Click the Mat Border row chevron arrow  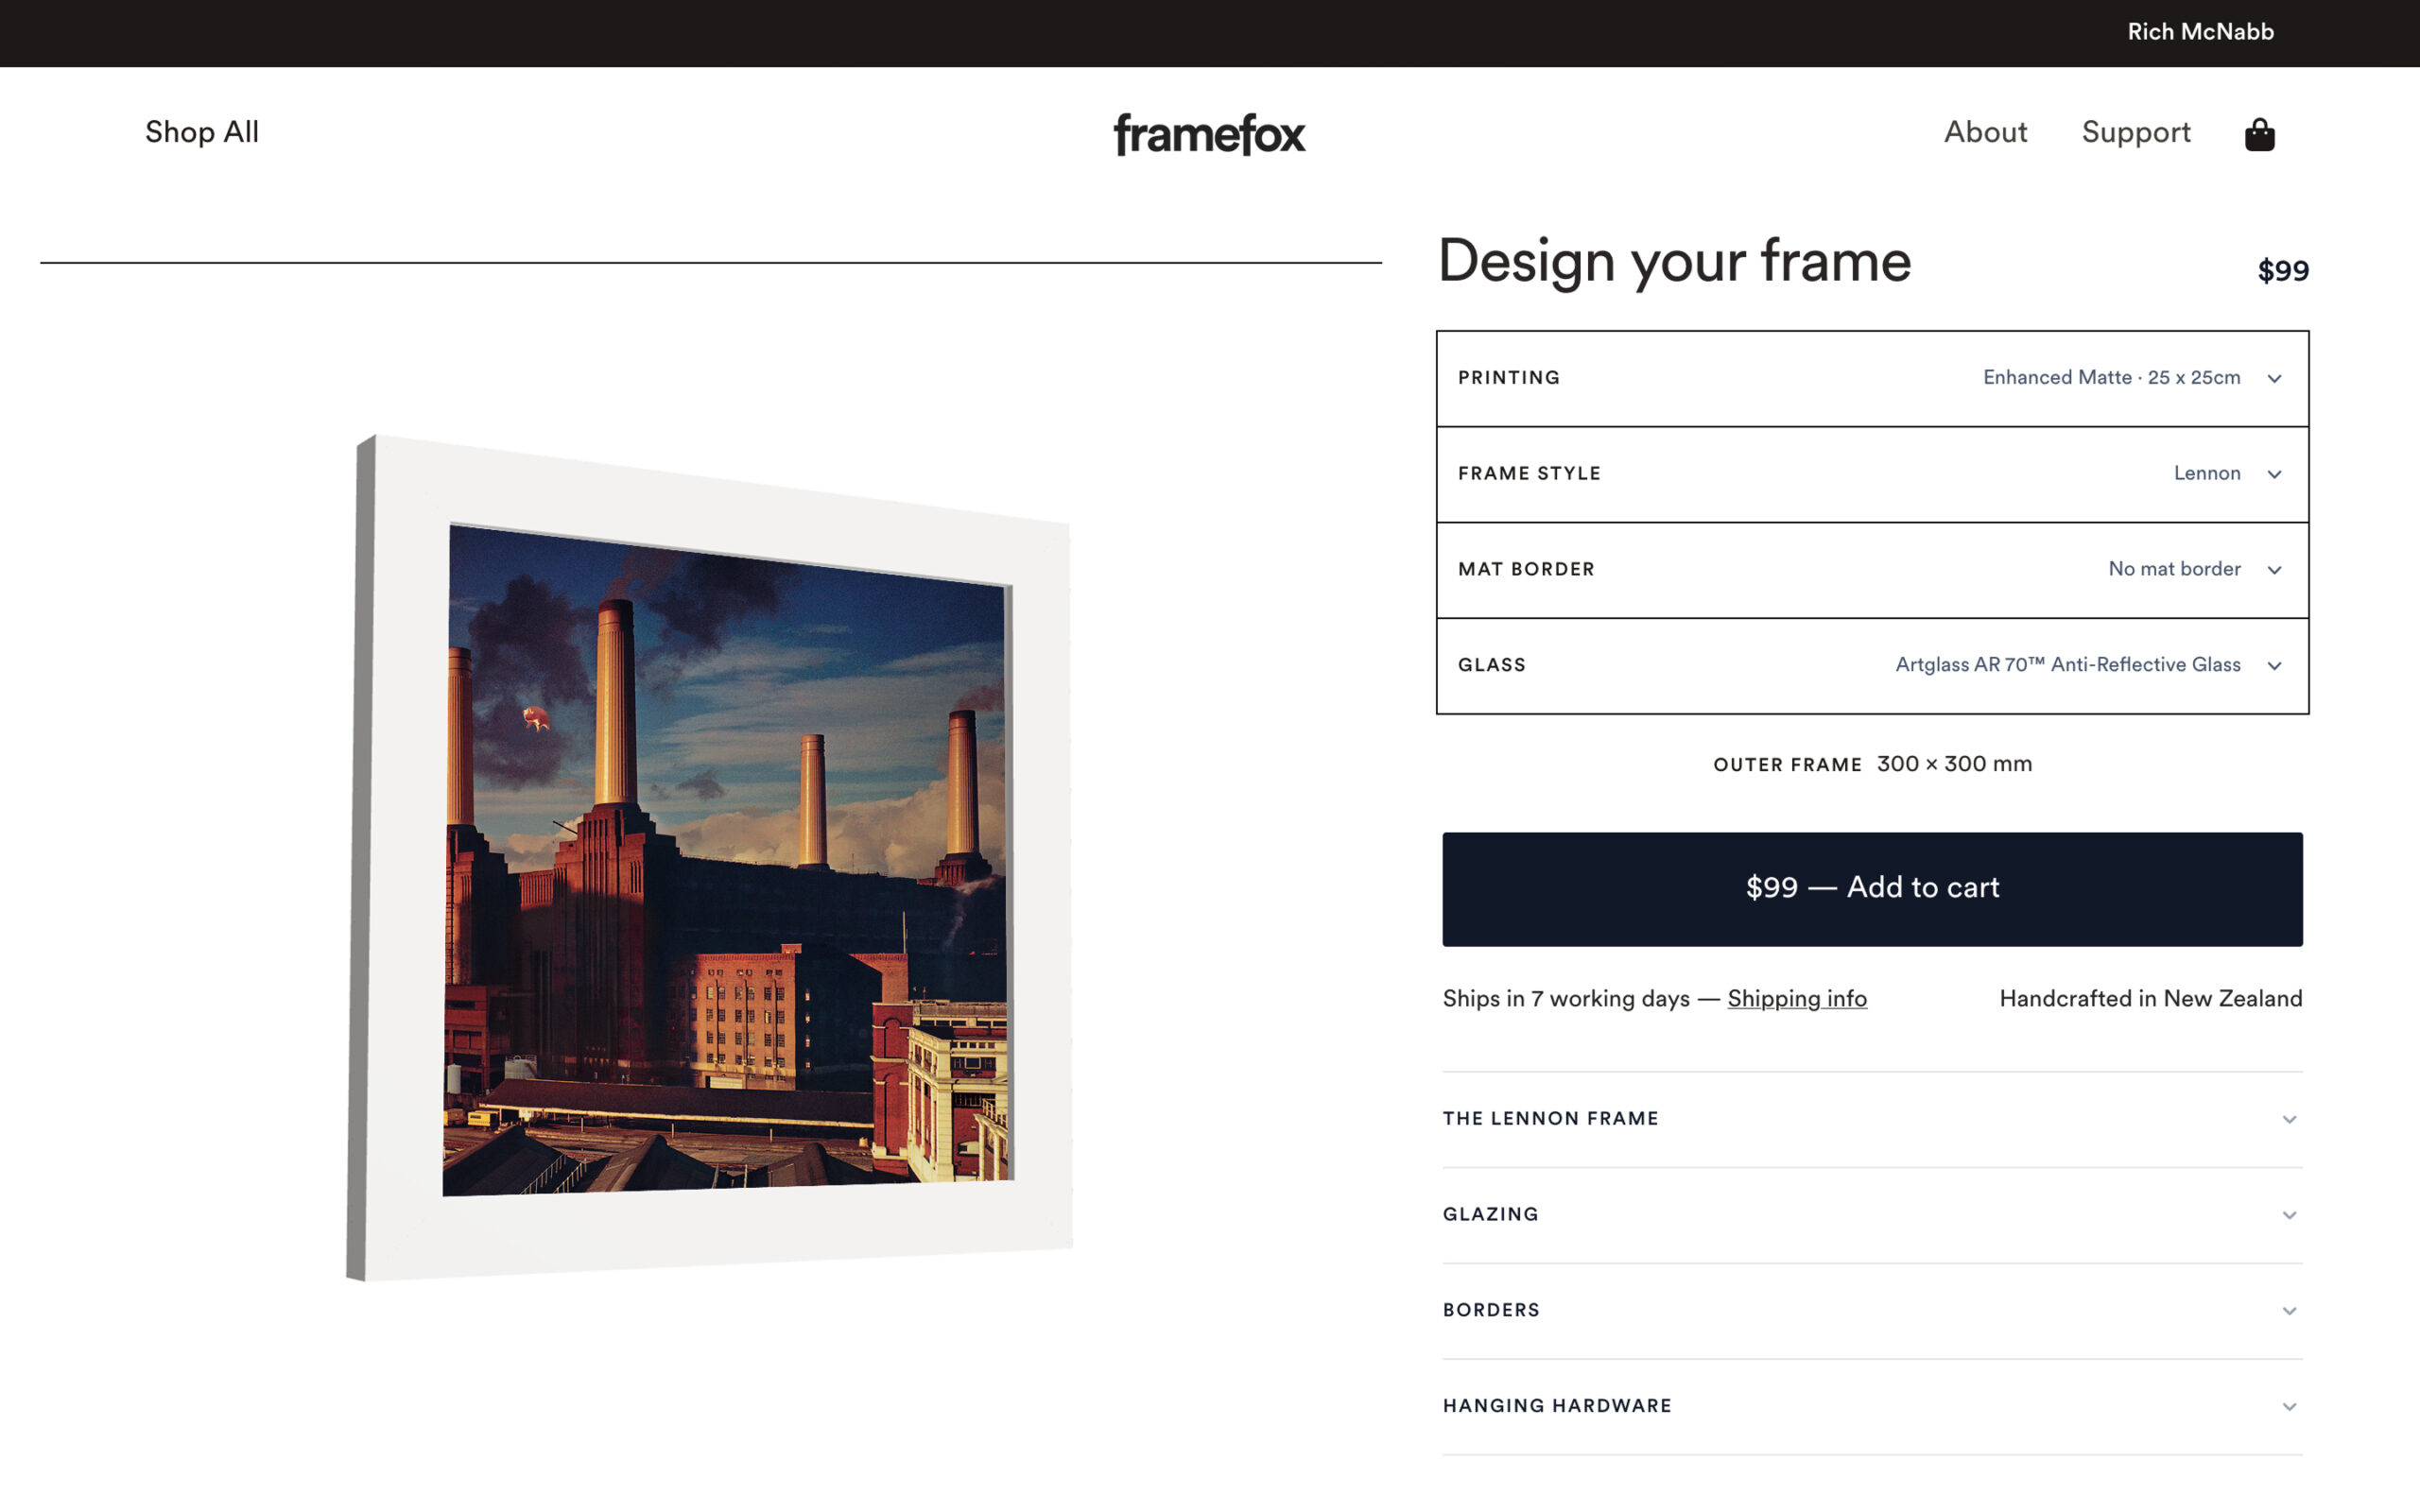pyautogui.click(x=2275, y=571)
